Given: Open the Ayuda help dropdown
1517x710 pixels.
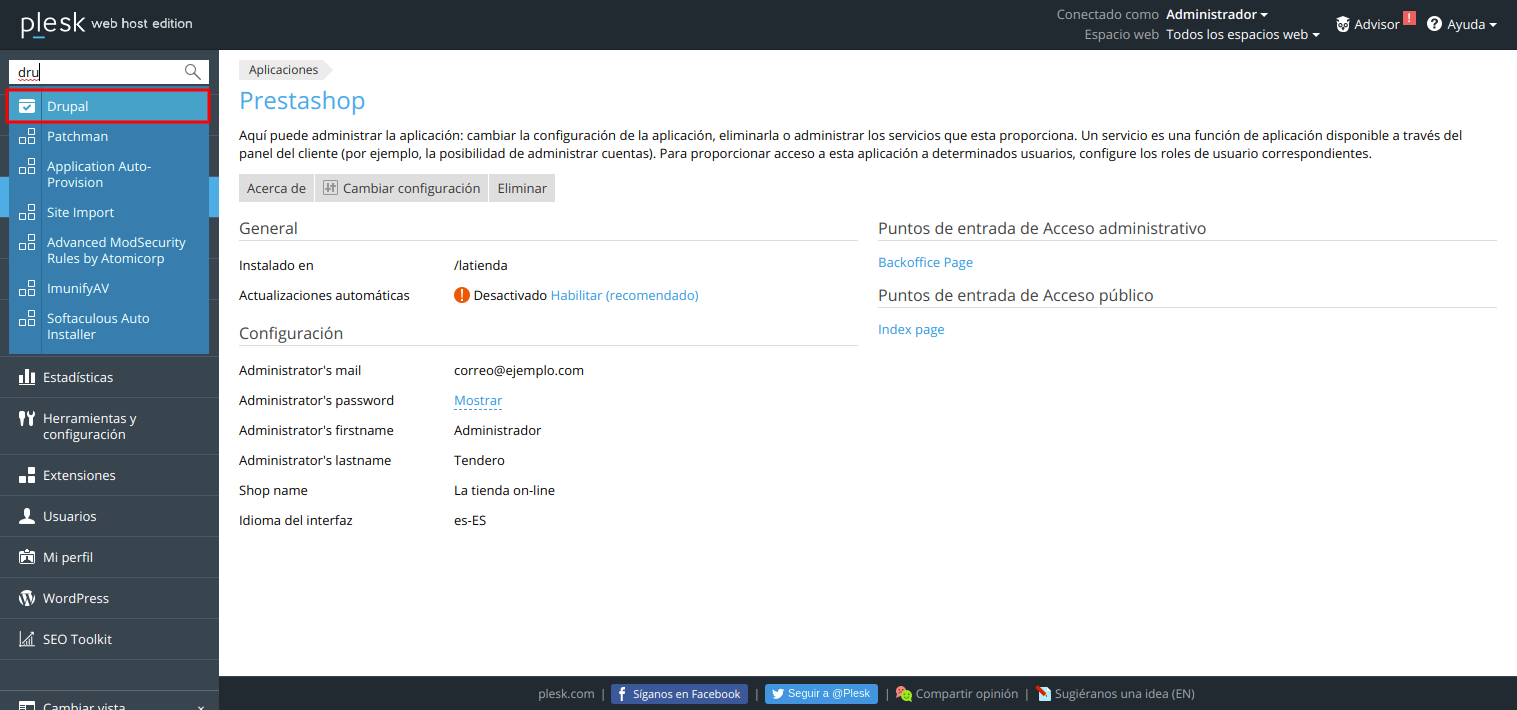Looking at the screenshot, I should coord(1462,24).
